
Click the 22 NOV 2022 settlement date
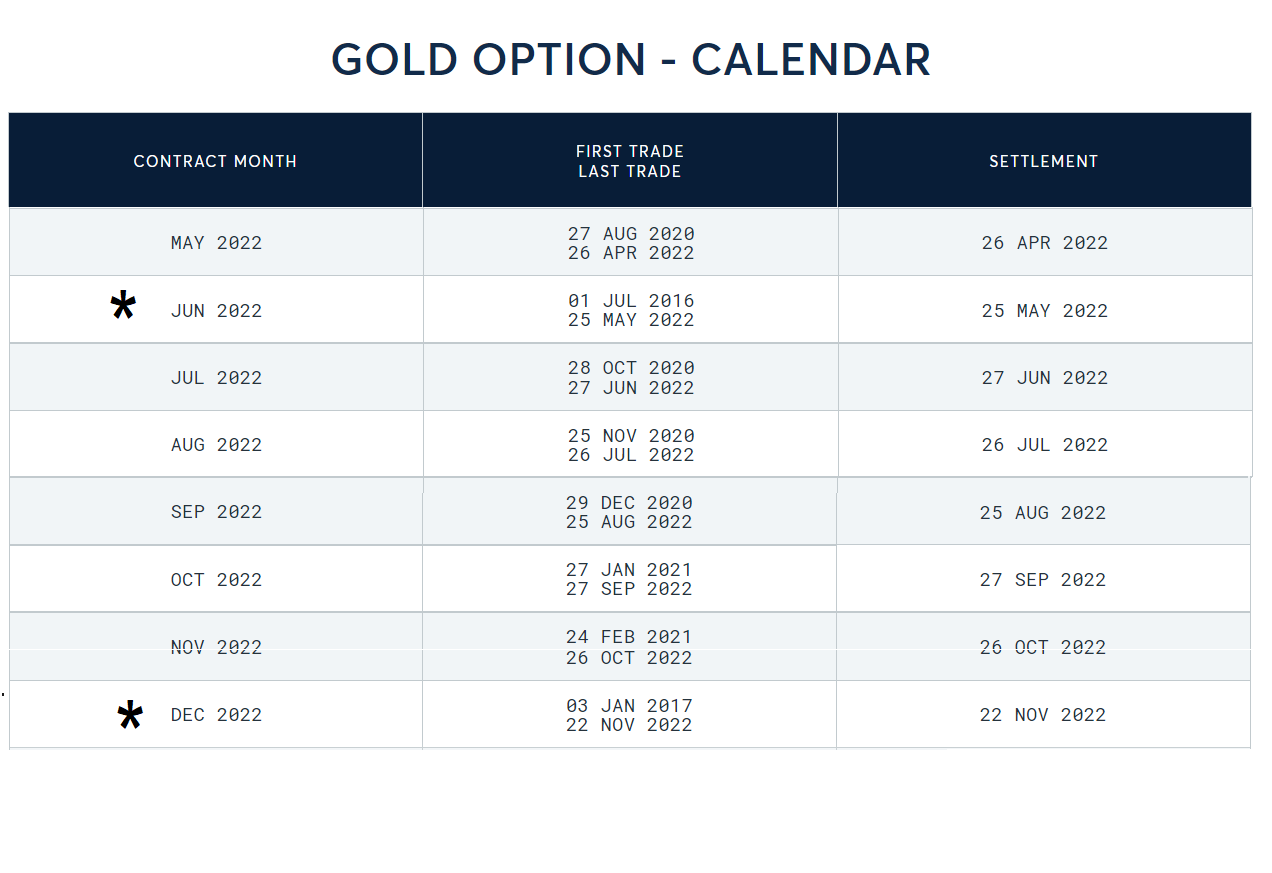(x=1043, y=715)
